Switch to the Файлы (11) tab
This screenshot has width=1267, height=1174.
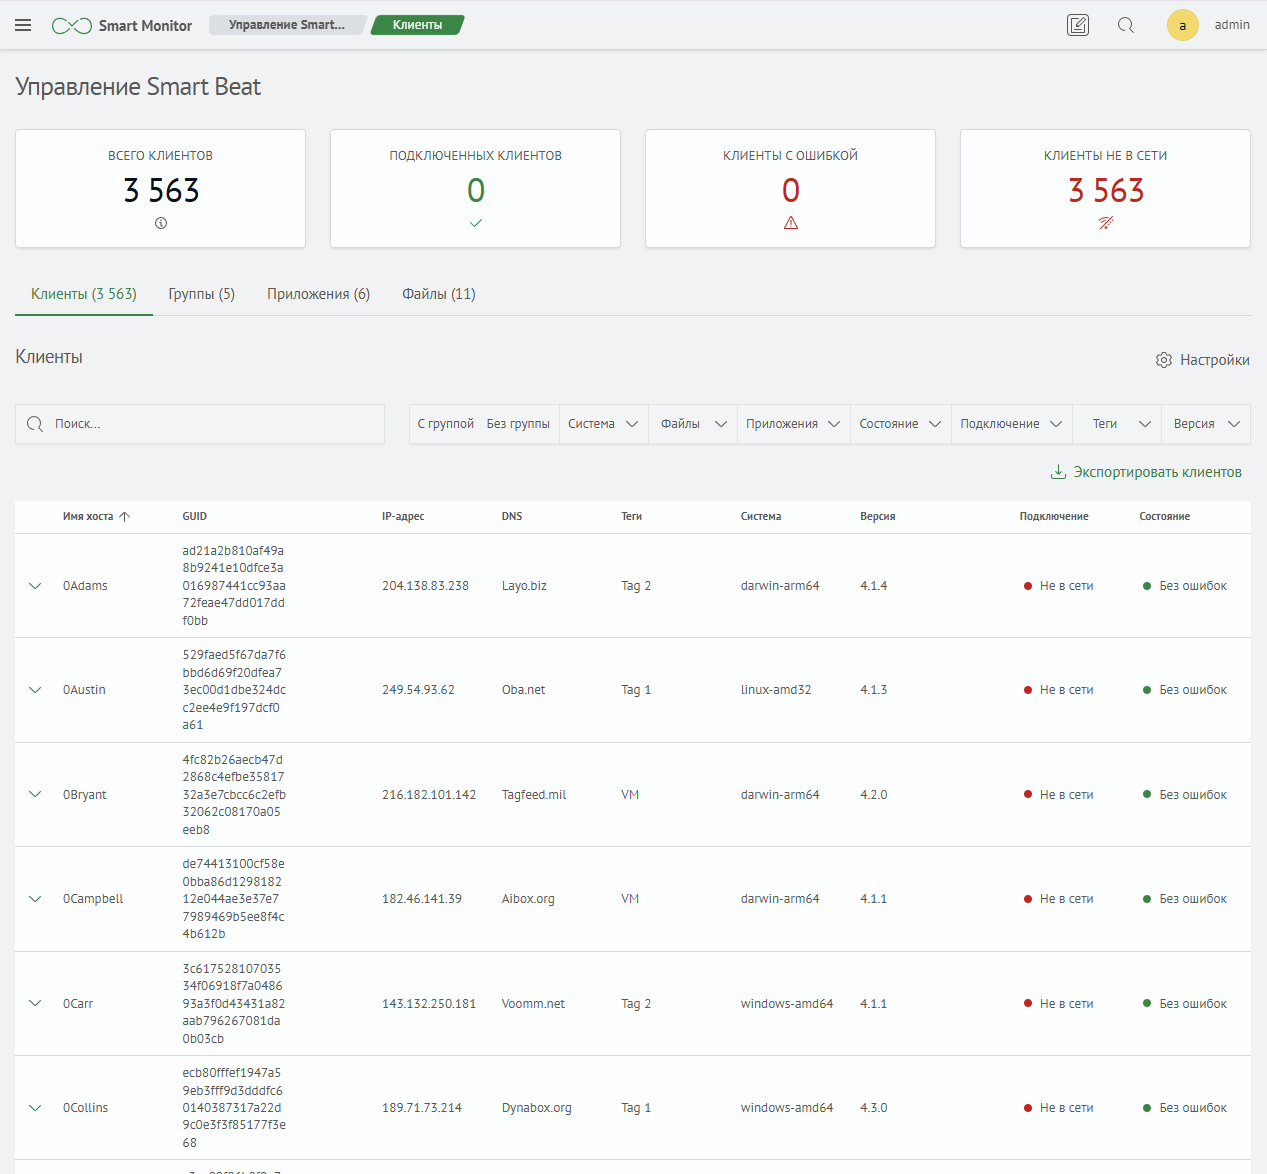[x=439, y=294]
